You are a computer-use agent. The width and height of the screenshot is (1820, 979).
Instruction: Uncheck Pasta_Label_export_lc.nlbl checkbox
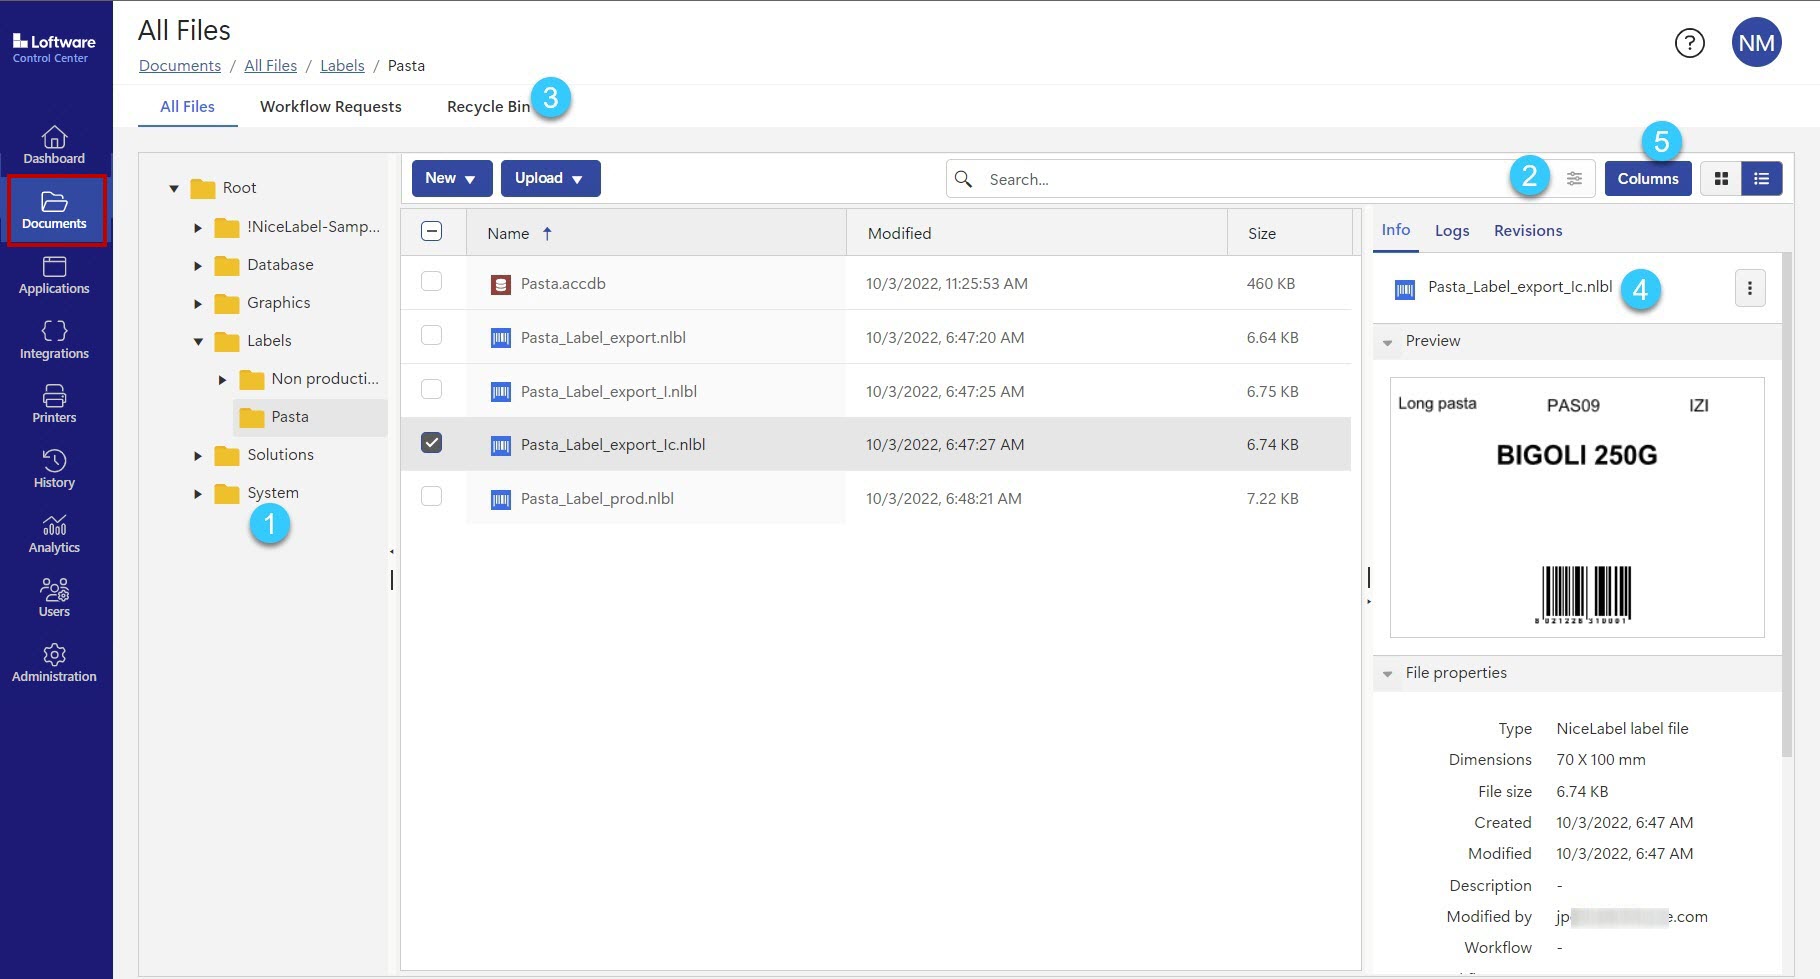coord(431,443)
